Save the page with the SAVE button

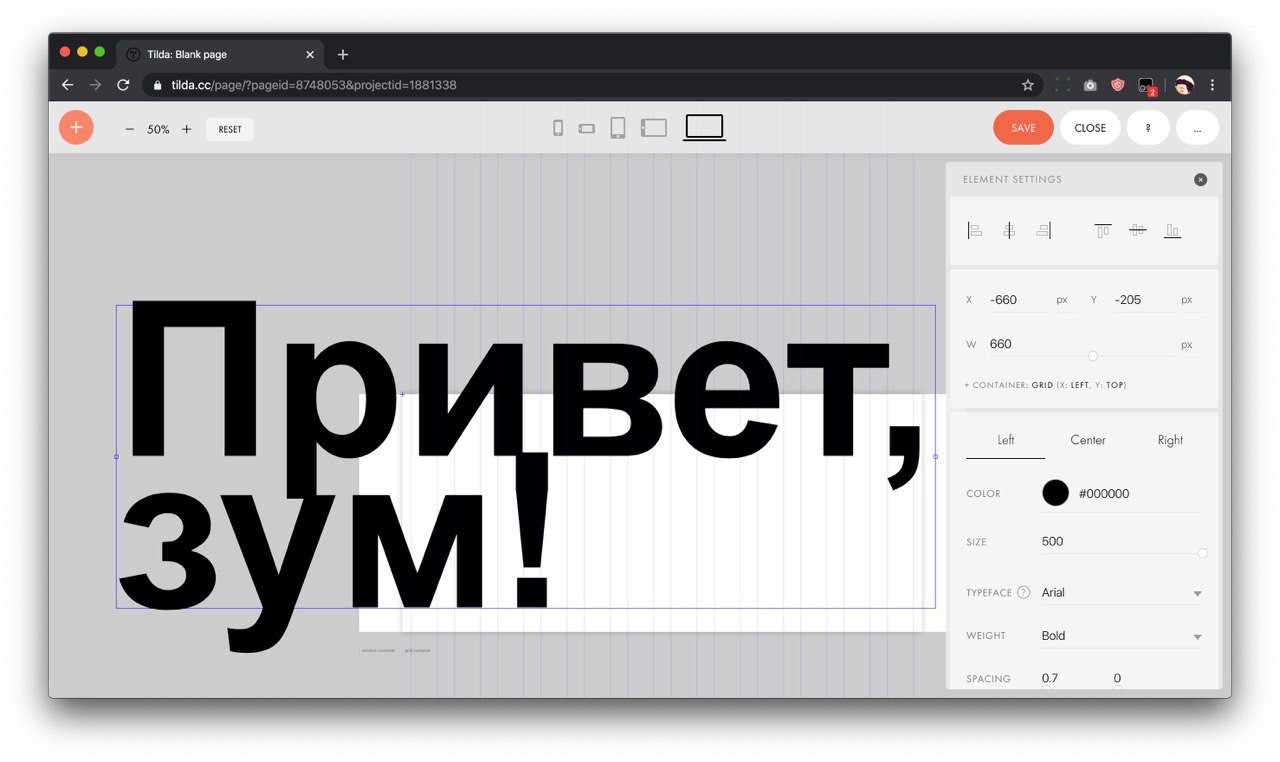(1023, 128)
